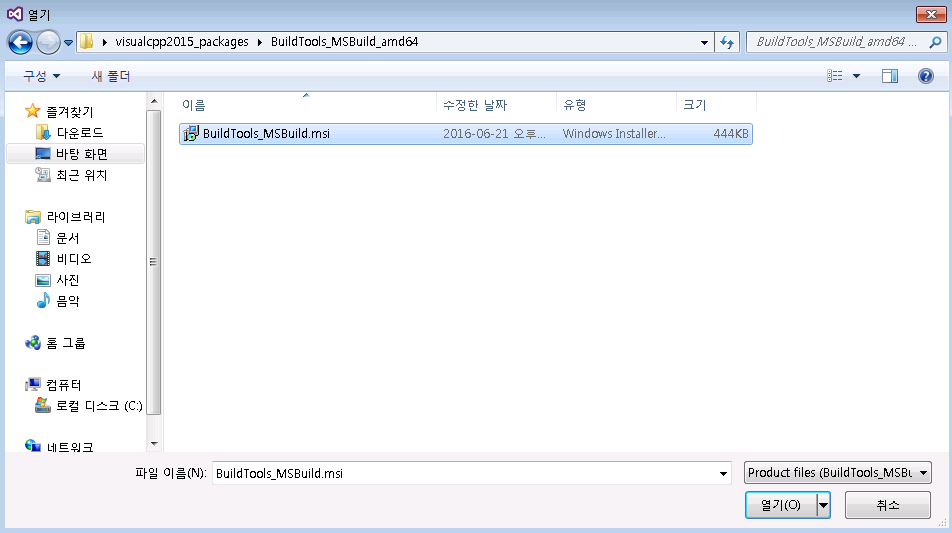
Task: Select 컴퓨터 in the navigation pane
Action: 64,385
